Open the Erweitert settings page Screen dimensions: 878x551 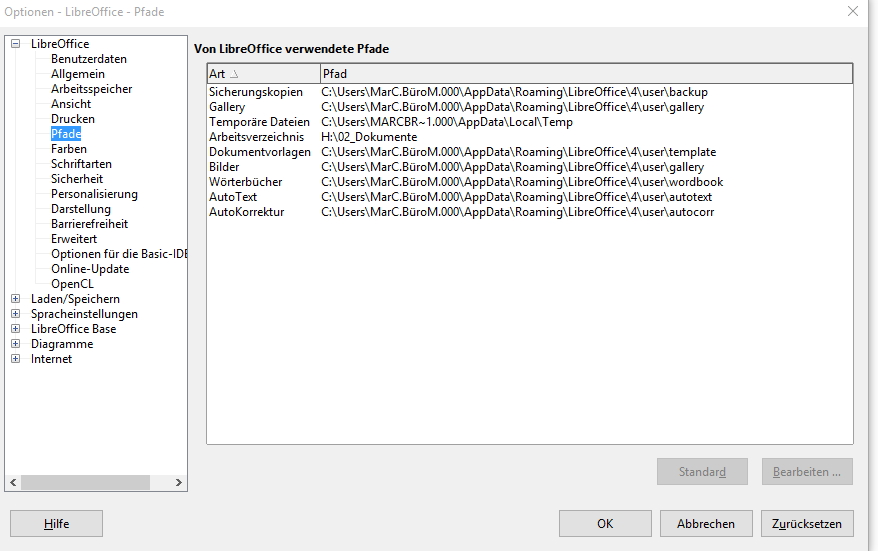pos(74,239)
